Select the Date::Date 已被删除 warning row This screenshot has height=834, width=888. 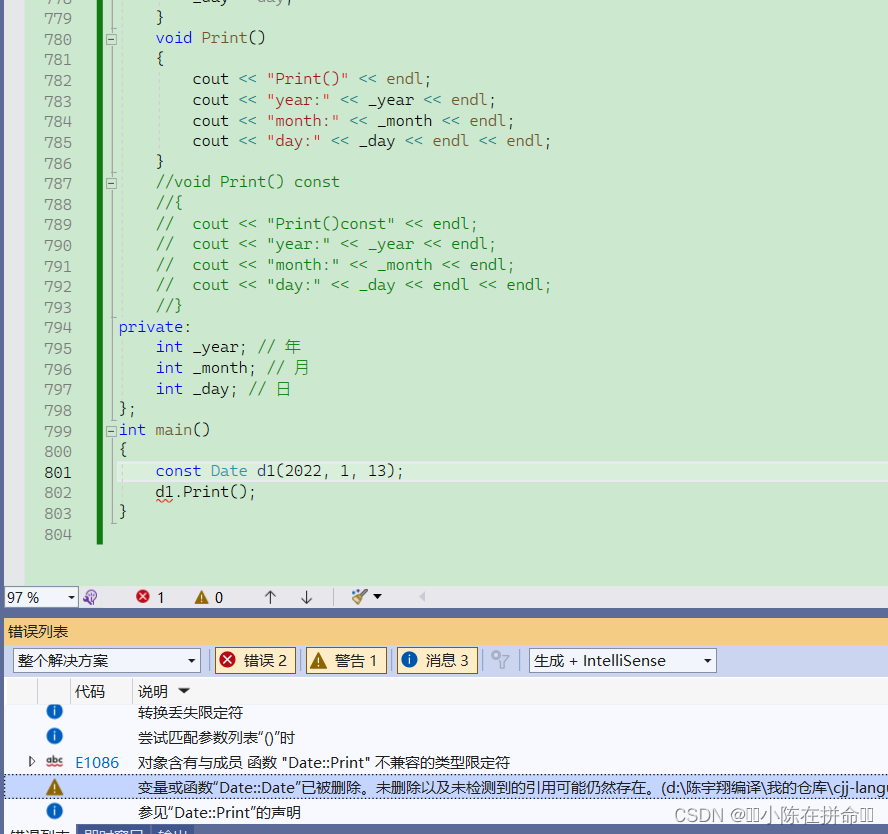(x=446, y=787)
